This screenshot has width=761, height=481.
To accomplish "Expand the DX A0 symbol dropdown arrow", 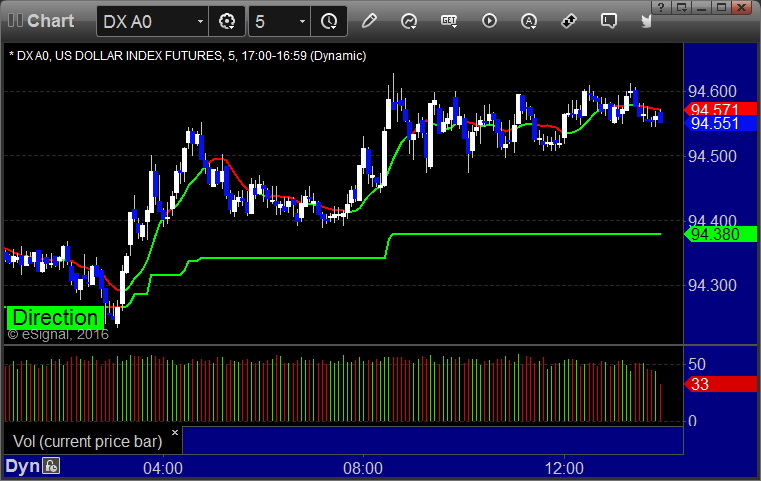I will click(200, 22).
